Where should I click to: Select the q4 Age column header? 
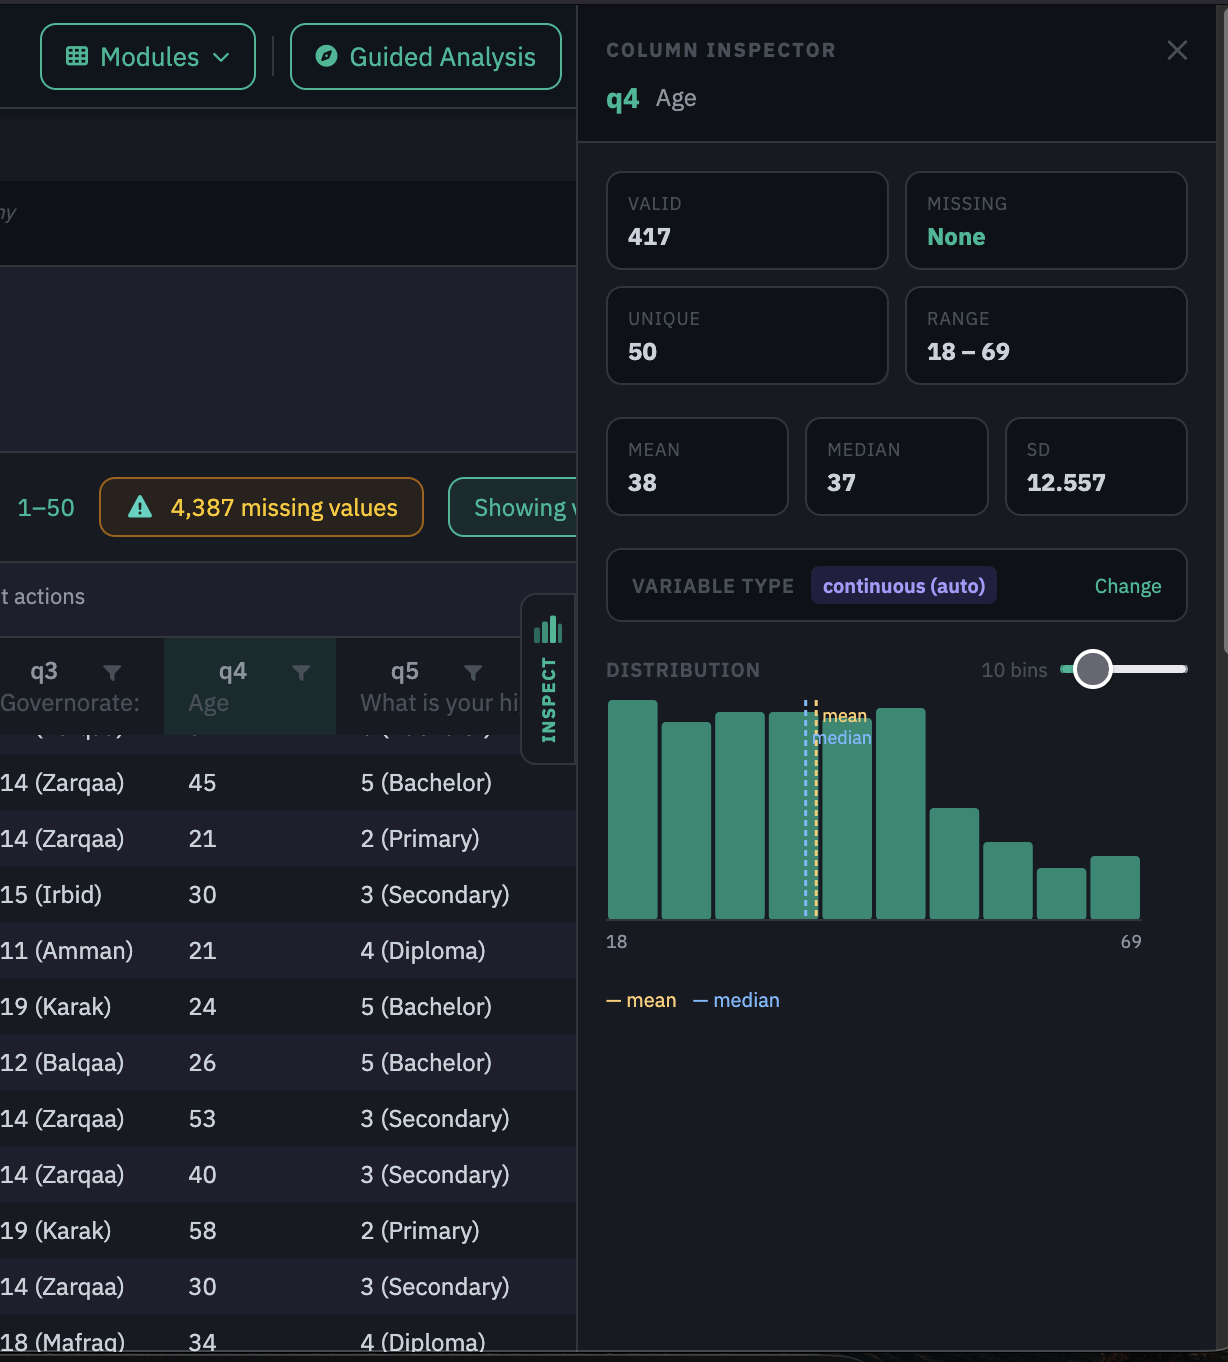tap(250, 687)
